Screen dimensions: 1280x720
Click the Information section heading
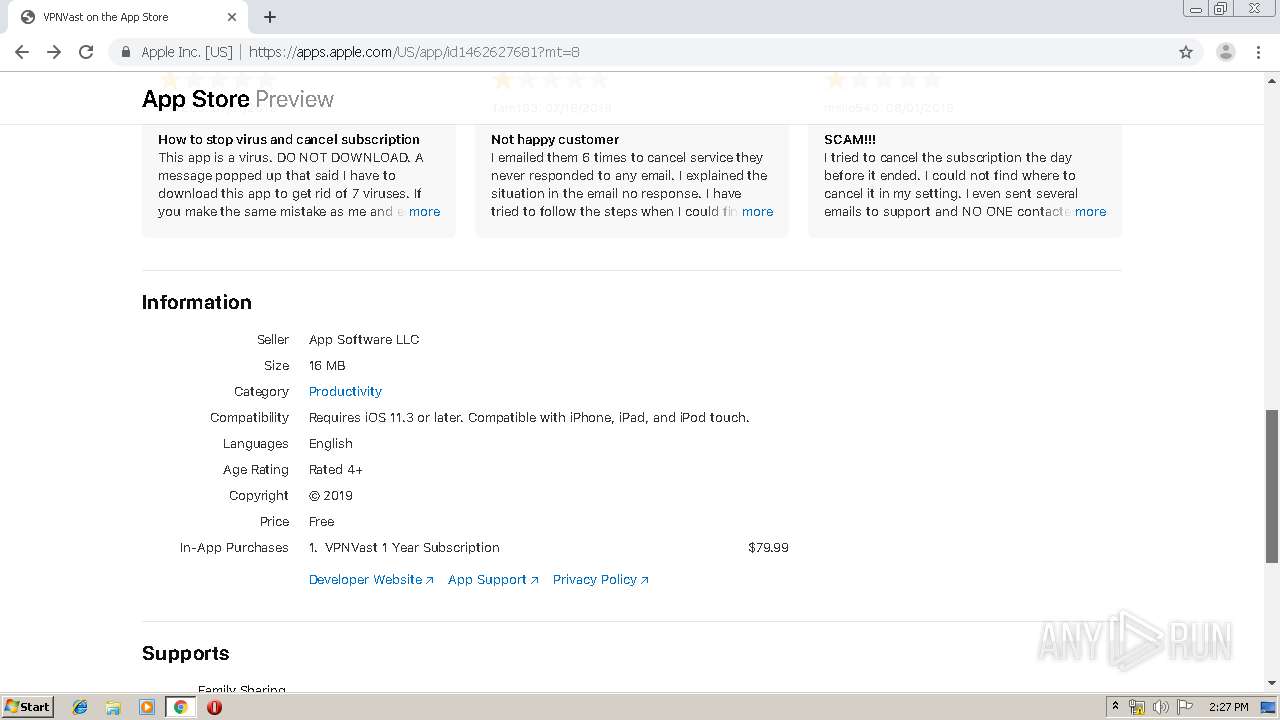pos(197,302)
